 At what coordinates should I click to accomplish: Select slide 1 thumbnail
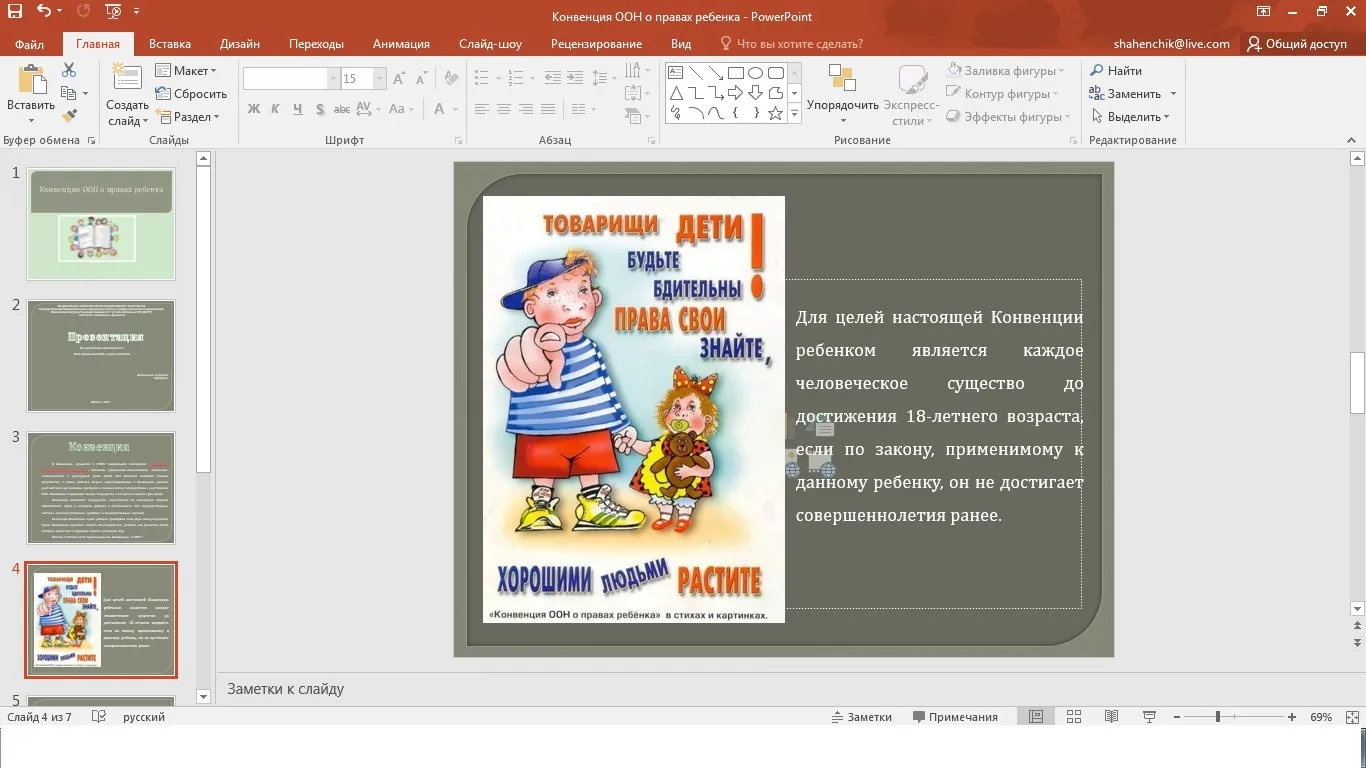point(101,224)
